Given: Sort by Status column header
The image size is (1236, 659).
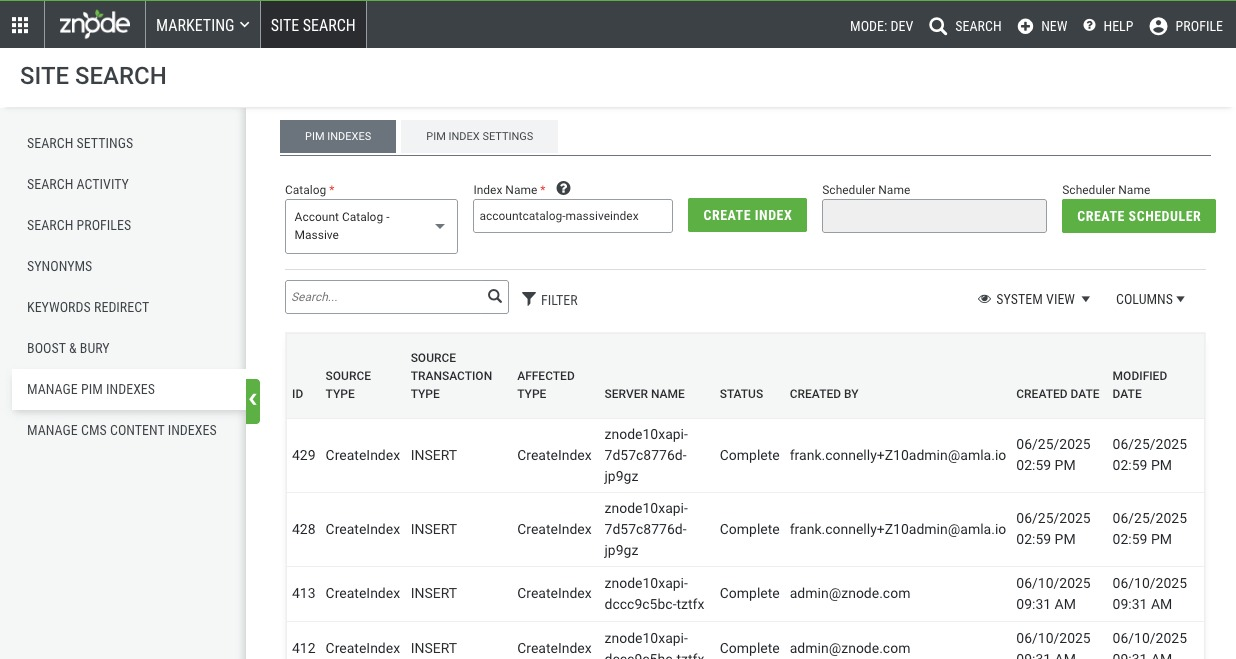Looking at the screenshot, I should coord(741,394).
